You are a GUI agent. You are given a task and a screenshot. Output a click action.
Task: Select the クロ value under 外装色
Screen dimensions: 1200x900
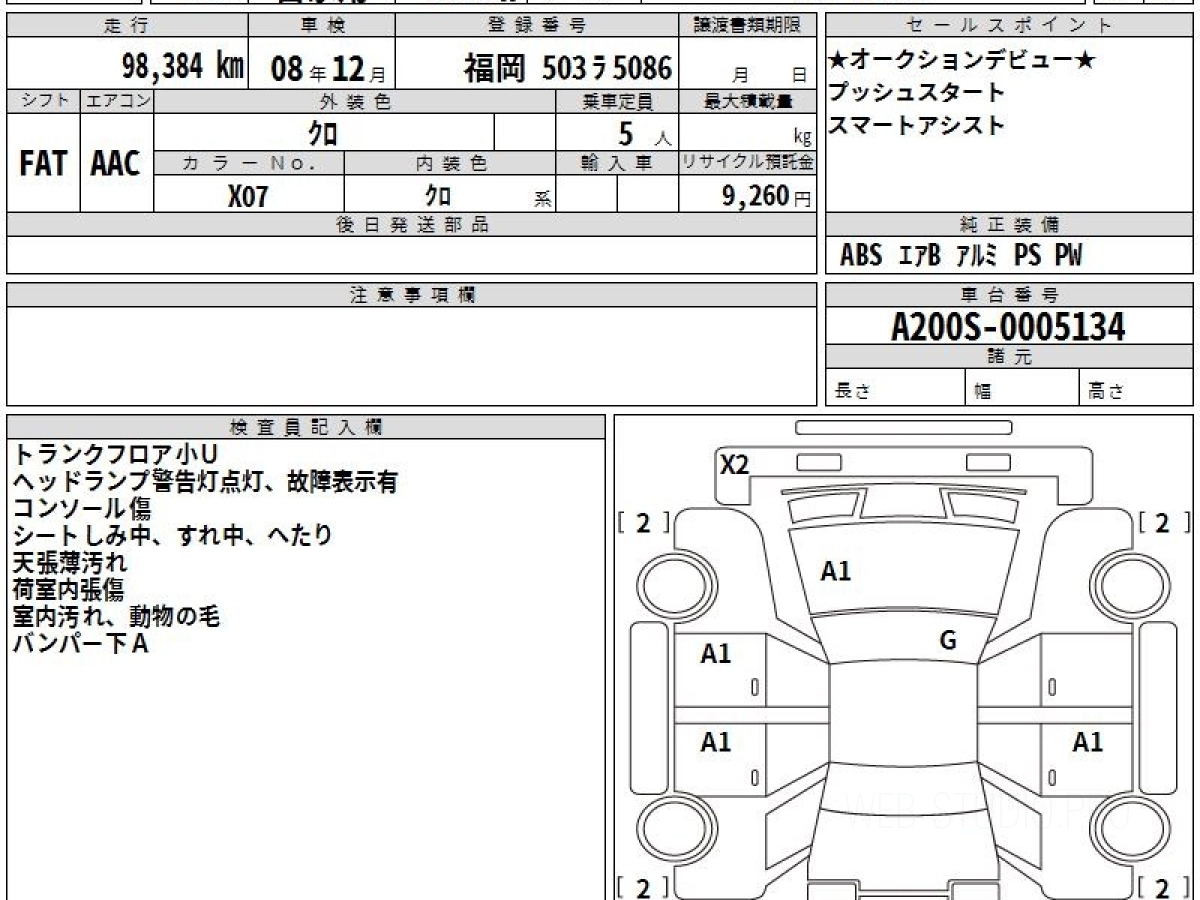click(x=322, y=132)
